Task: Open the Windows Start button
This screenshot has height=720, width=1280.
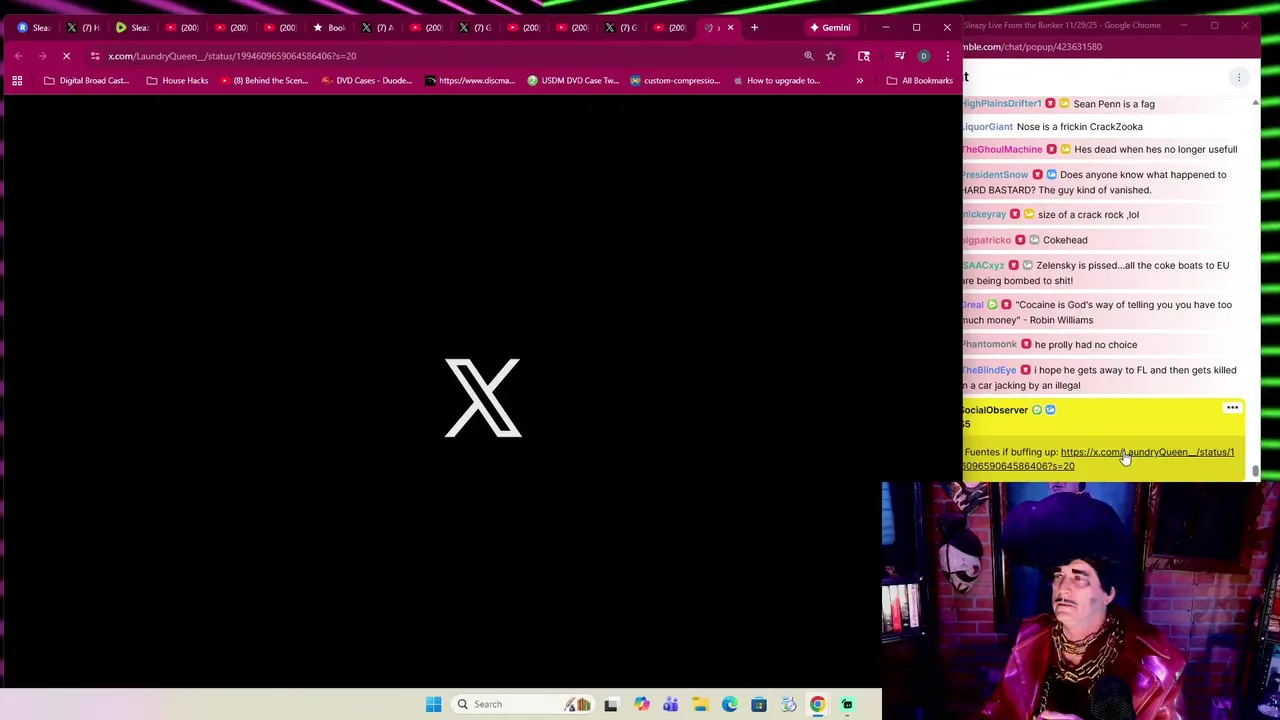Action: tap(433, 704)
